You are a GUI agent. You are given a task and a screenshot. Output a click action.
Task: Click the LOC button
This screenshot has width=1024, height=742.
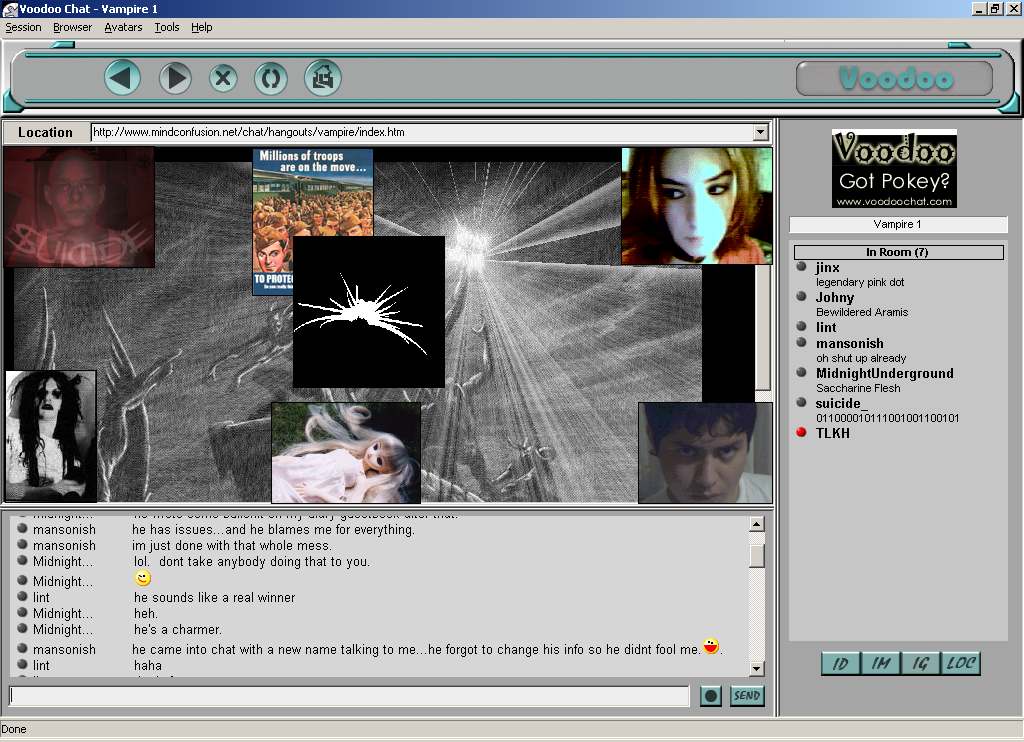coord(960,663)
